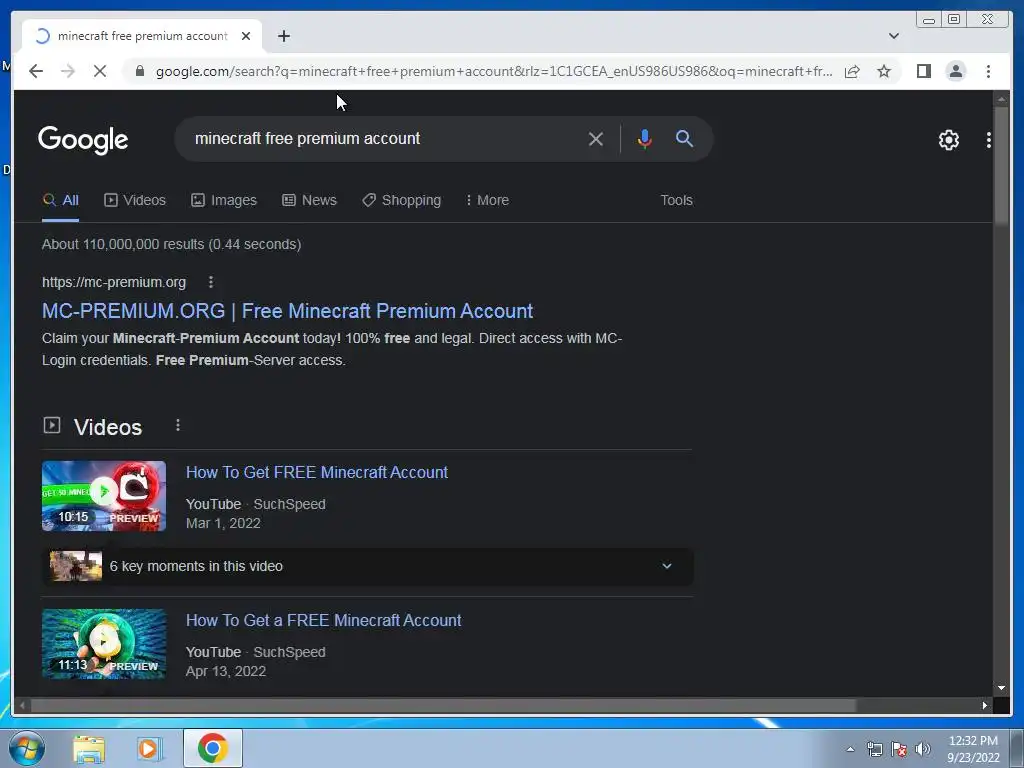Play the 10:15 video thumbnail preview
Image resolution: width=1024 pixels, height=768 pixels.
click(104, 496)
